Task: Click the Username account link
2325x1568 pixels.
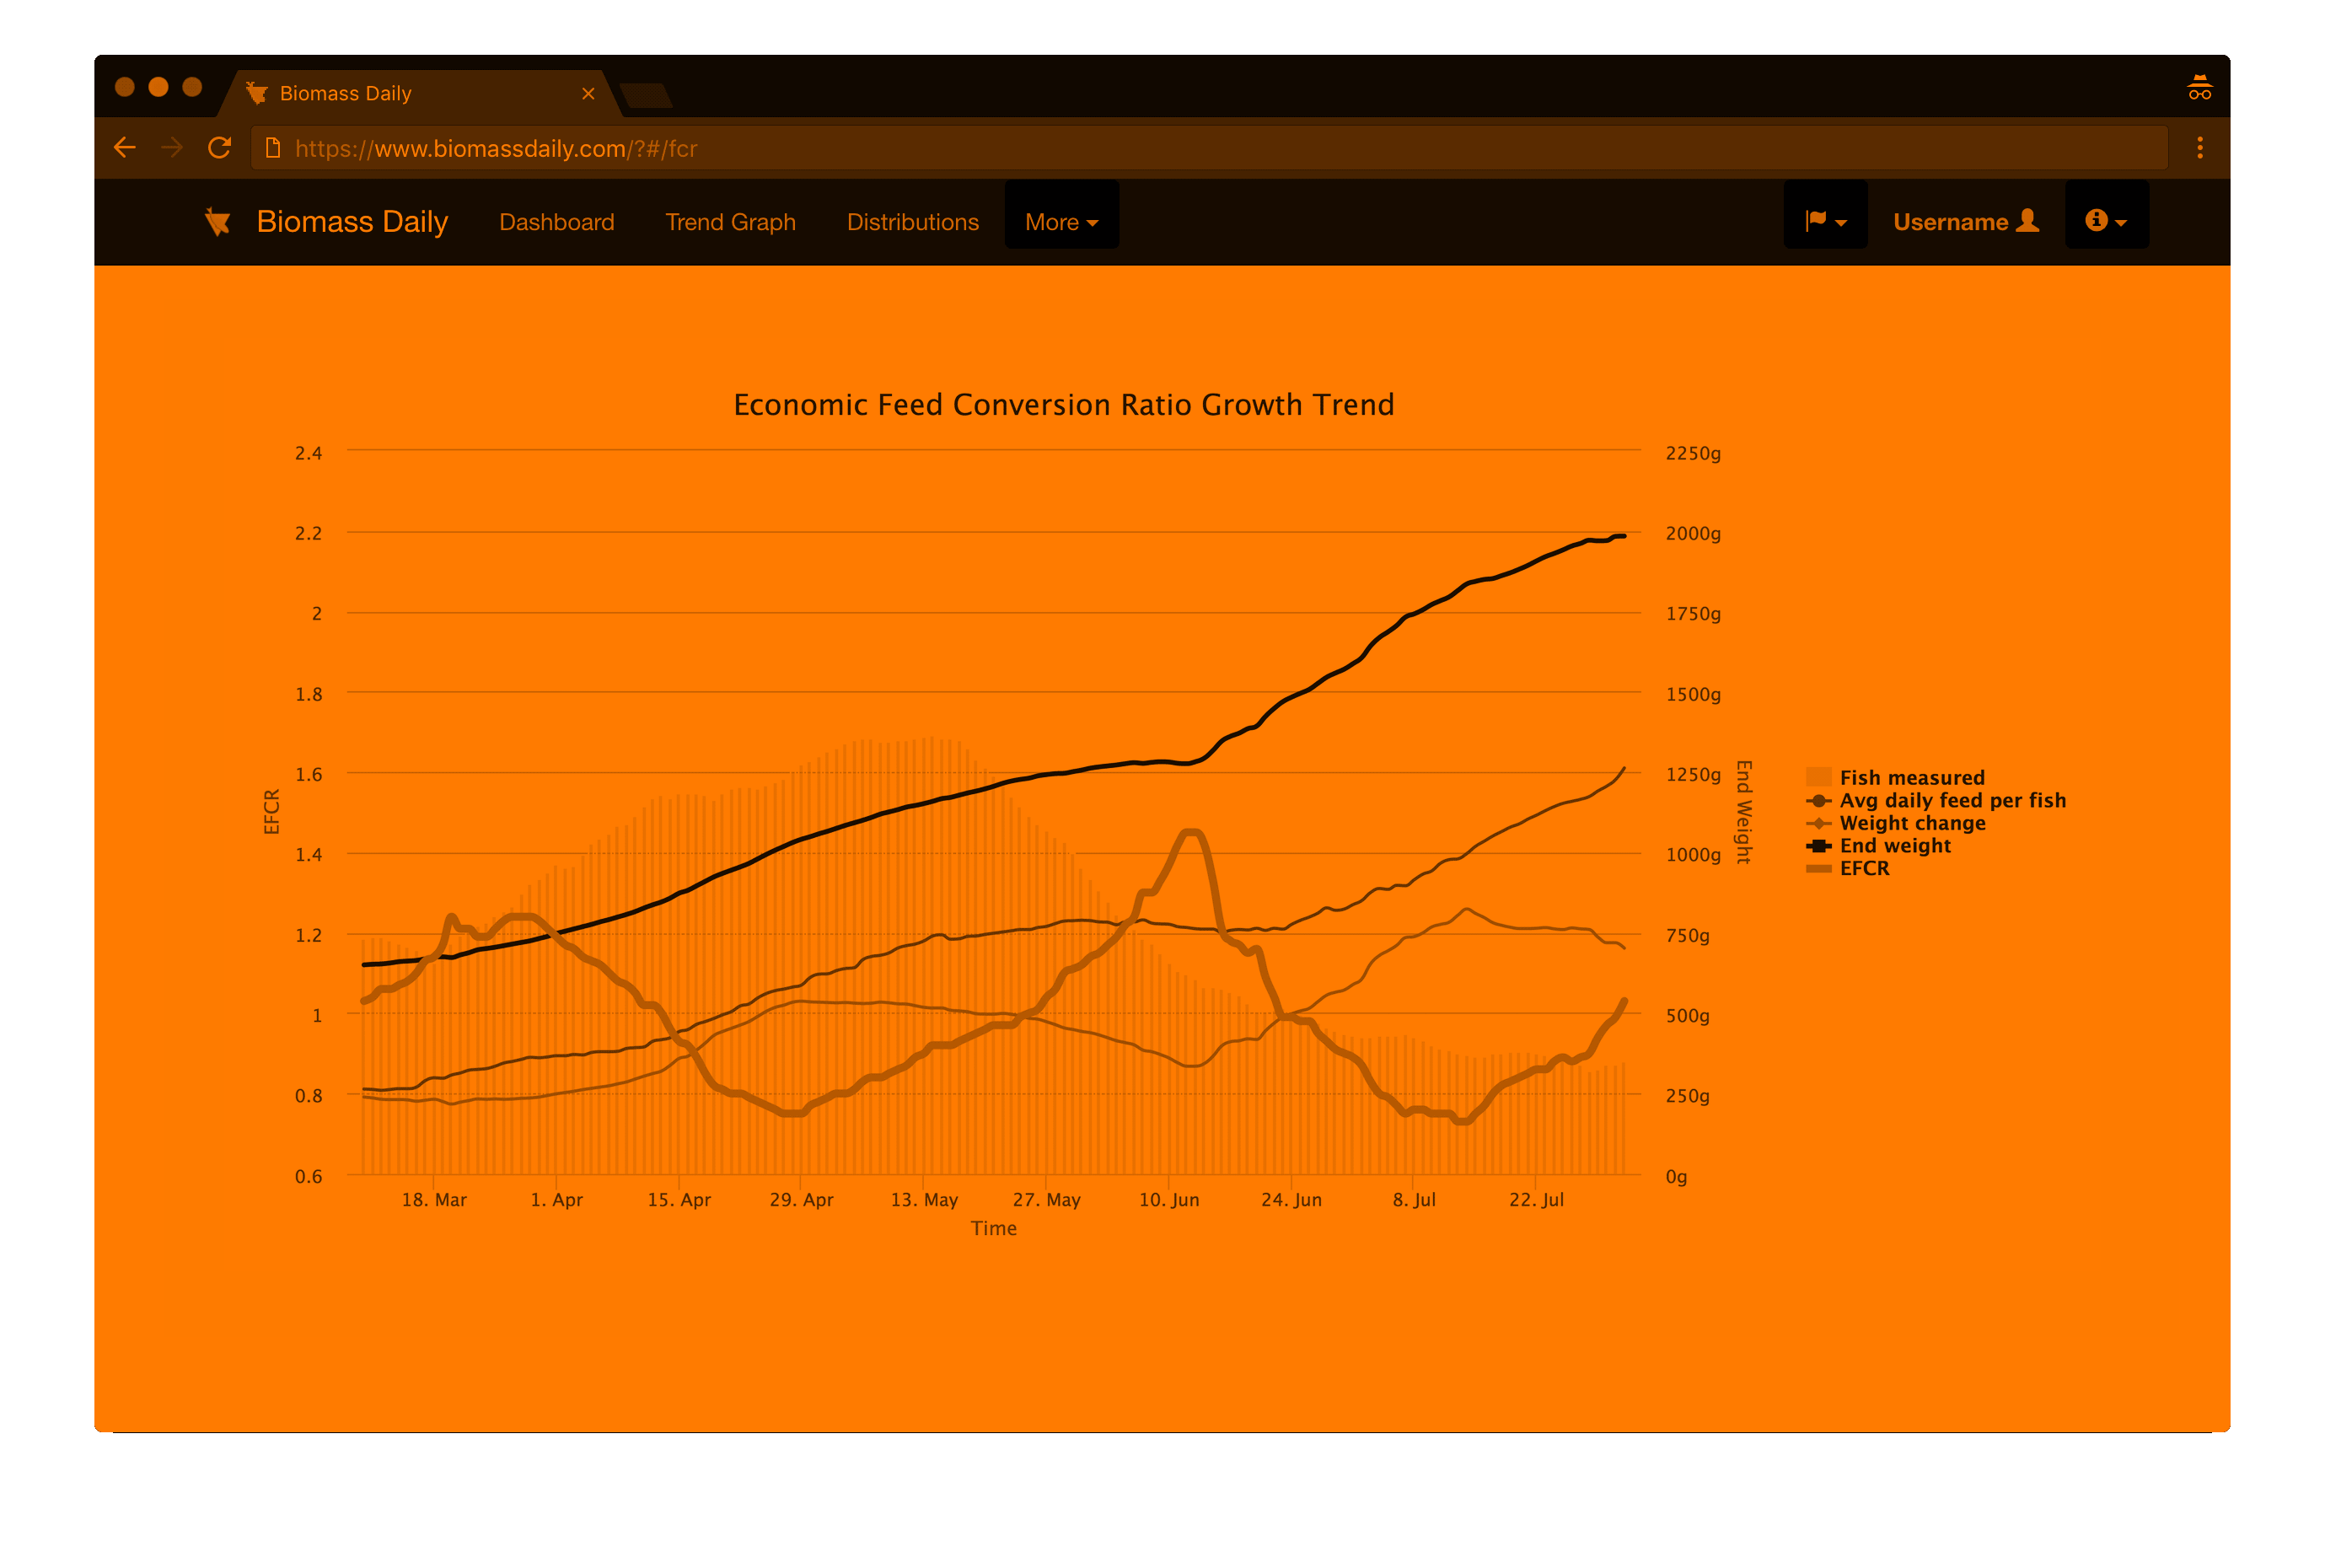Action: click(x=1965, y=221)
